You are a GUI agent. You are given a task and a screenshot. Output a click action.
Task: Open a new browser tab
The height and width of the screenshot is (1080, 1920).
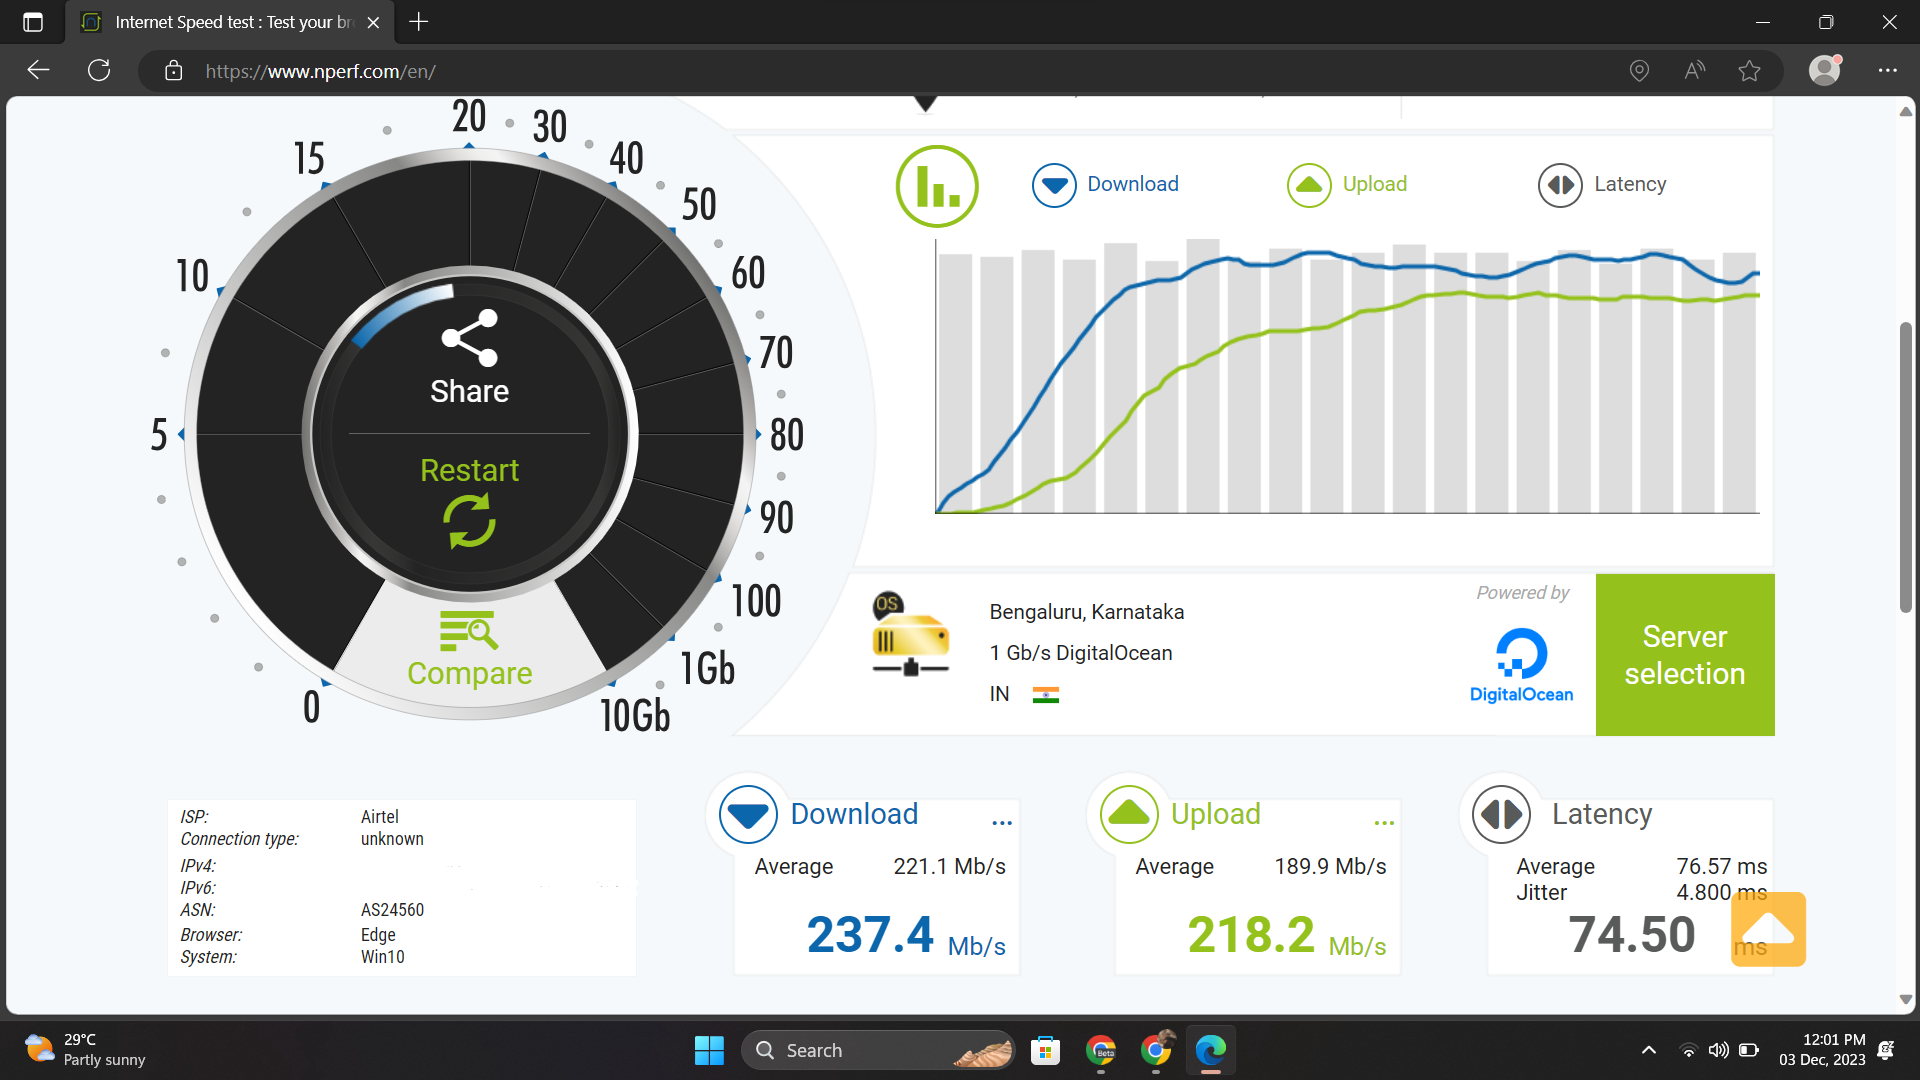coord(419,22)
